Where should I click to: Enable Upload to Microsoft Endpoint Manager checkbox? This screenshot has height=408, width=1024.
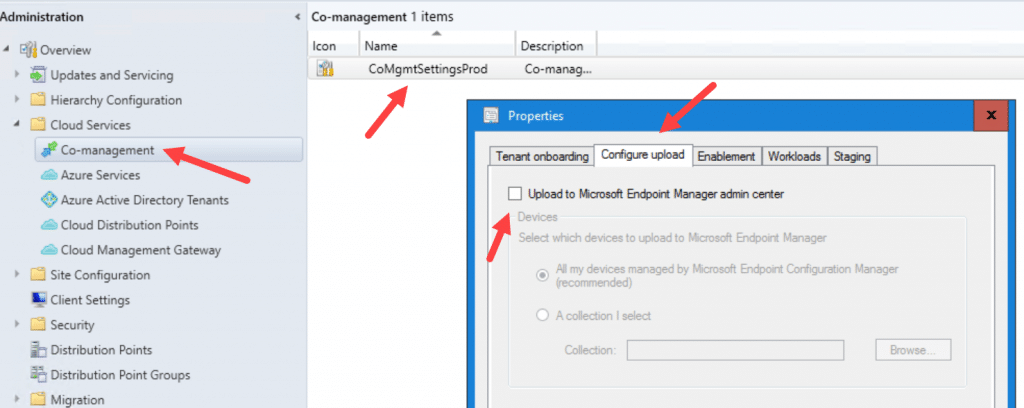[515, 194]
